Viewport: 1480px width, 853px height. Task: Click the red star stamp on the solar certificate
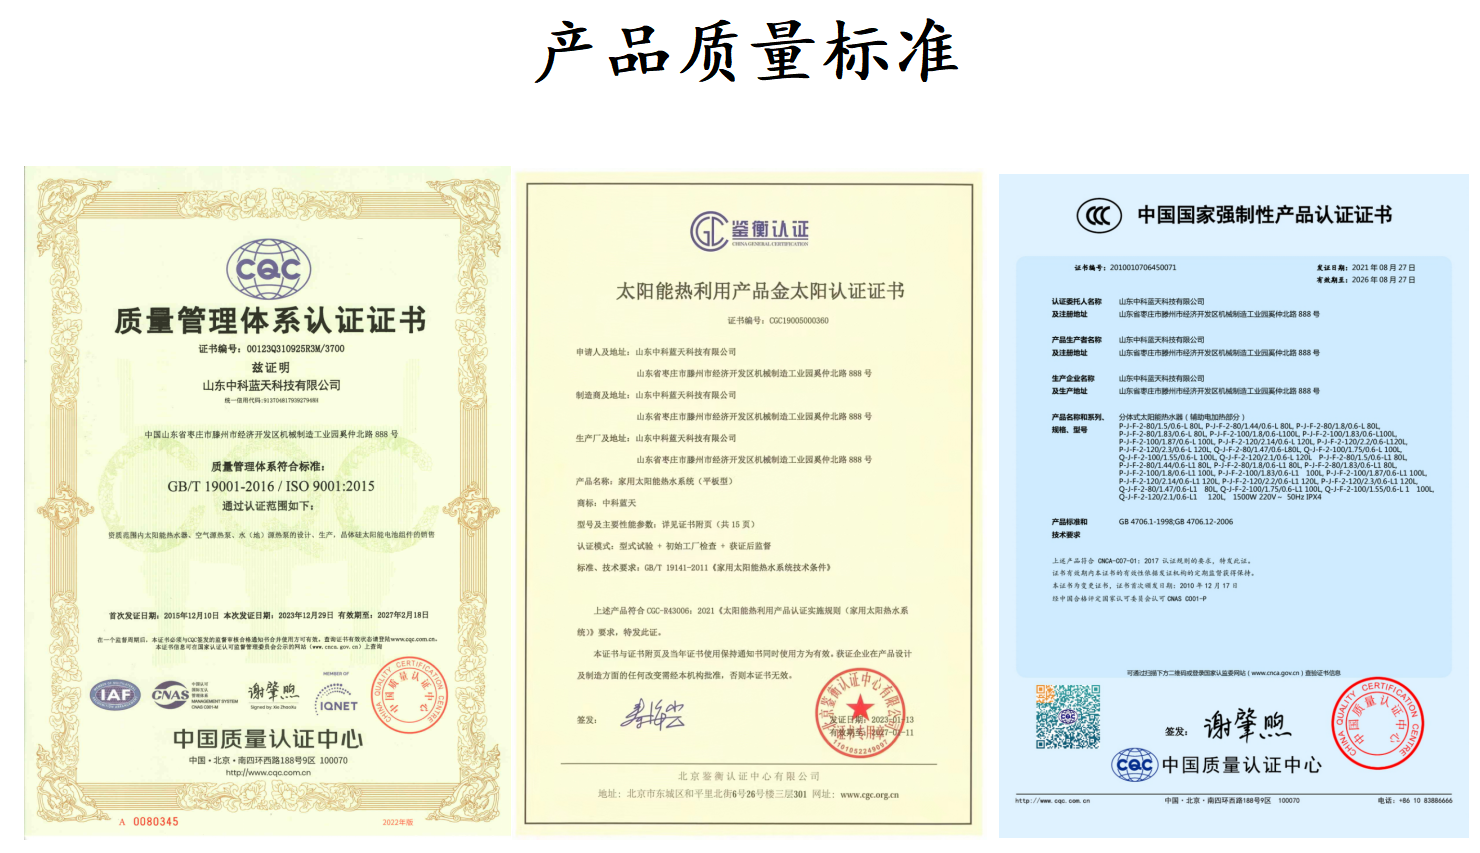860,711
